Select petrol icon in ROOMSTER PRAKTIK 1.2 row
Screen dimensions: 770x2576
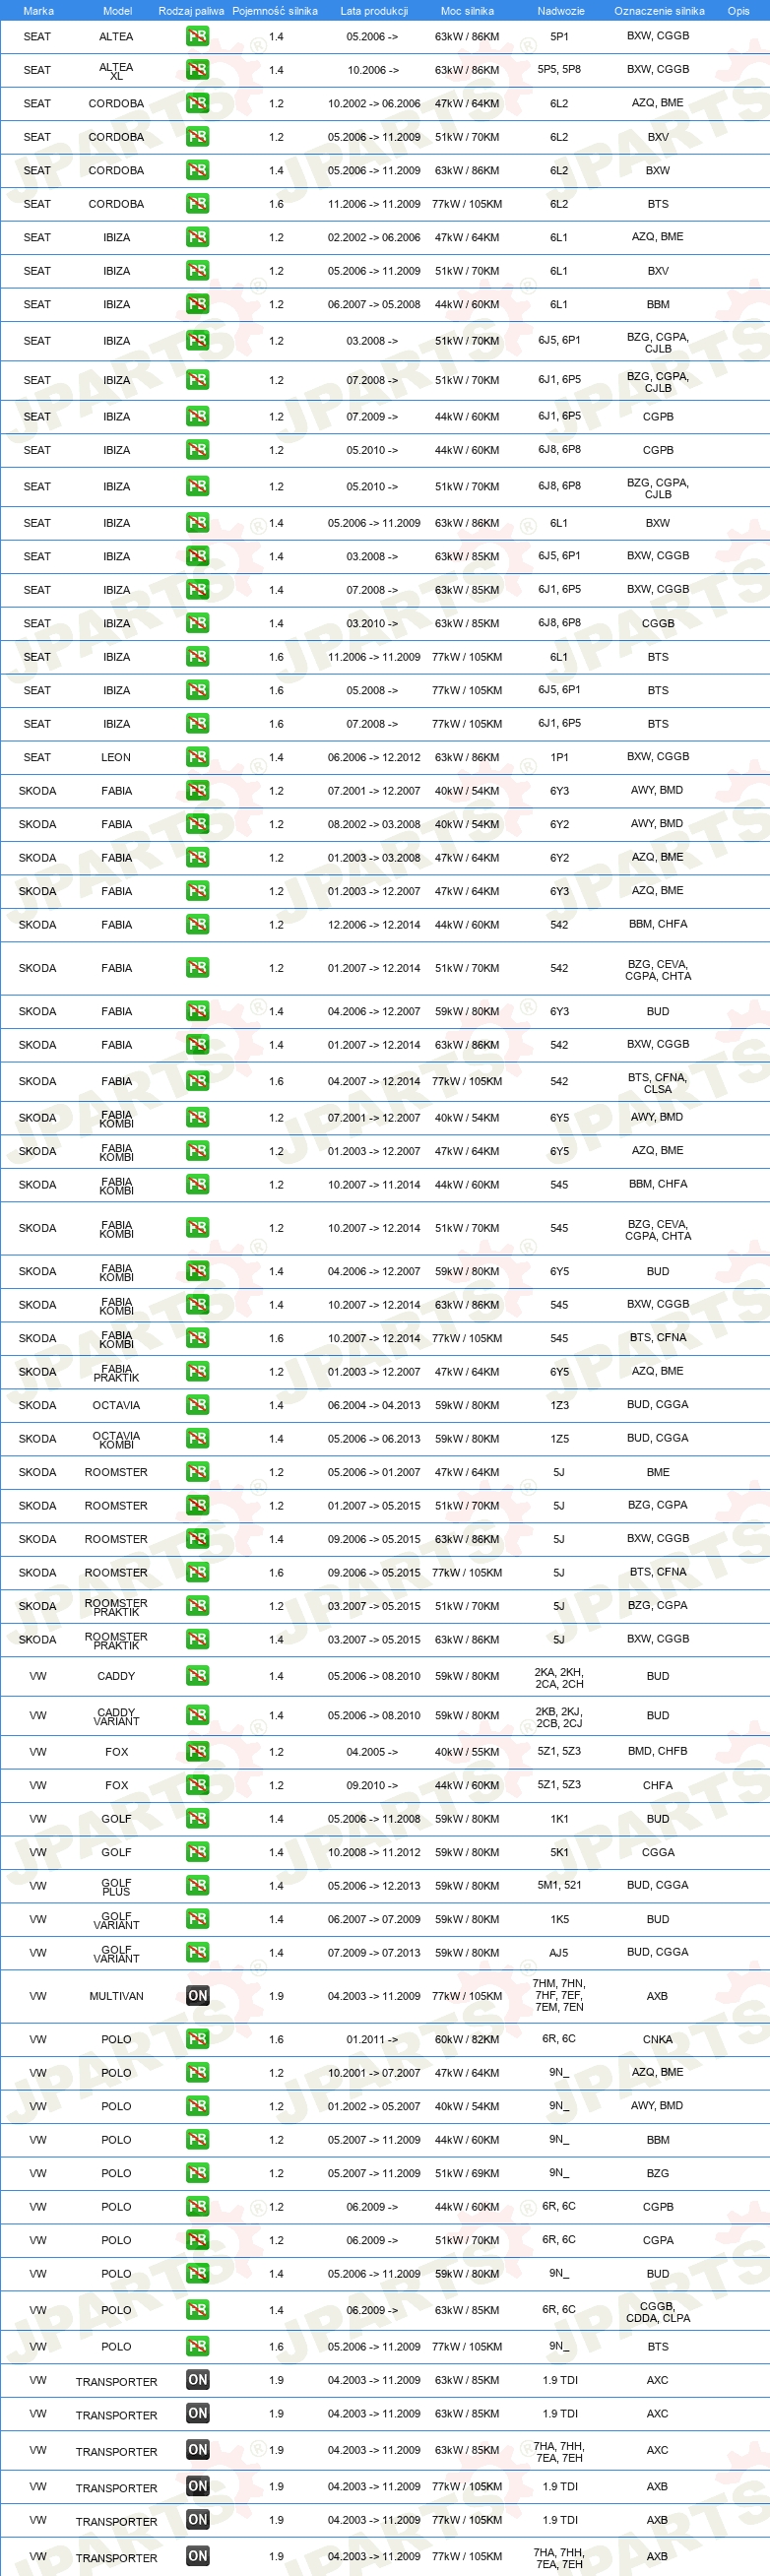pos(197,1607)
